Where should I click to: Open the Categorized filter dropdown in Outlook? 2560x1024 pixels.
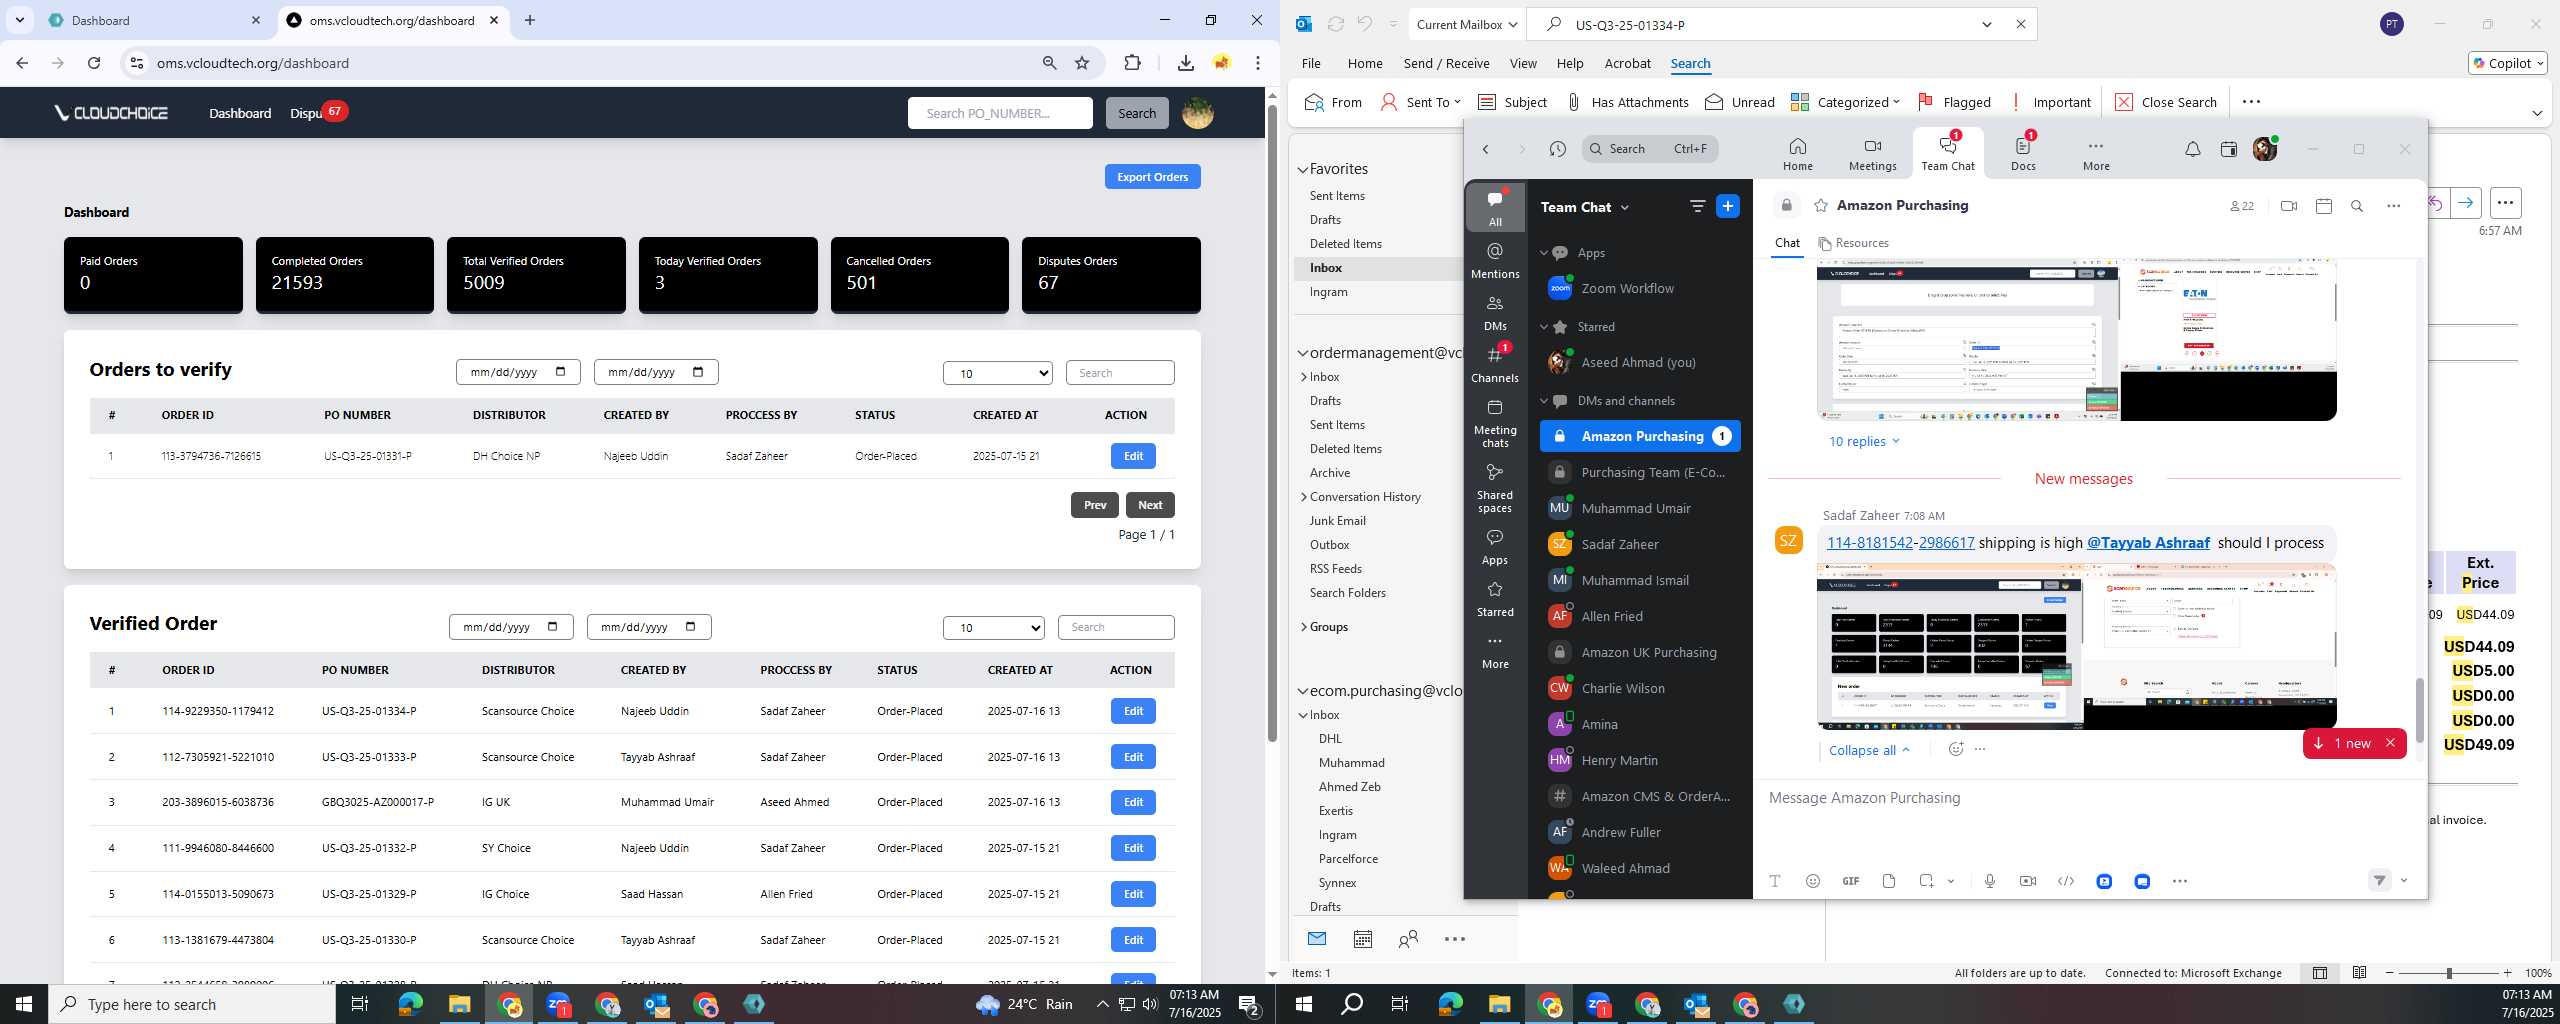[x=1845, y=102]
